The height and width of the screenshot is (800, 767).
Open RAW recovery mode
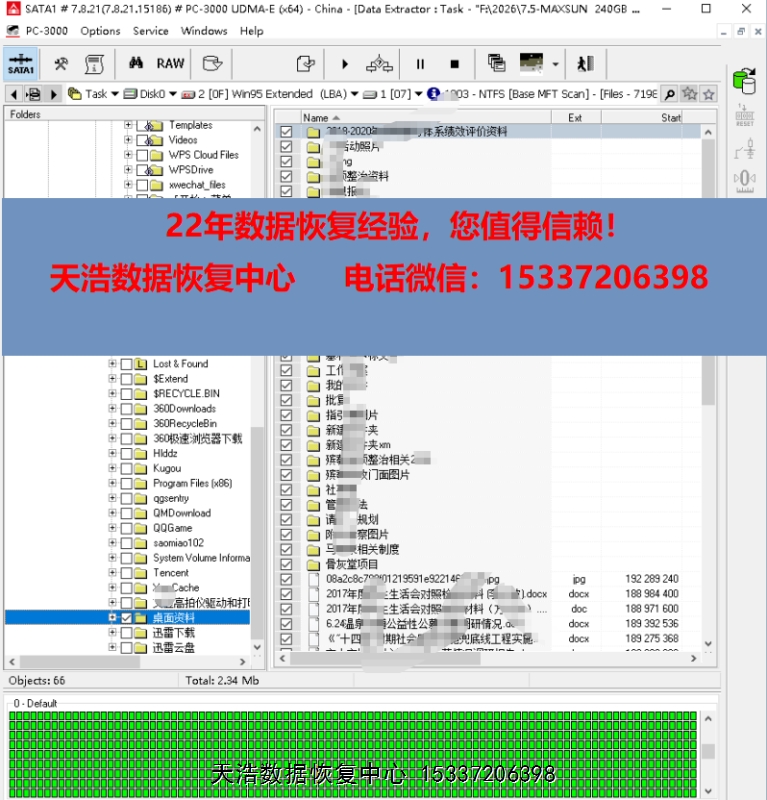[x=170, y=63]
